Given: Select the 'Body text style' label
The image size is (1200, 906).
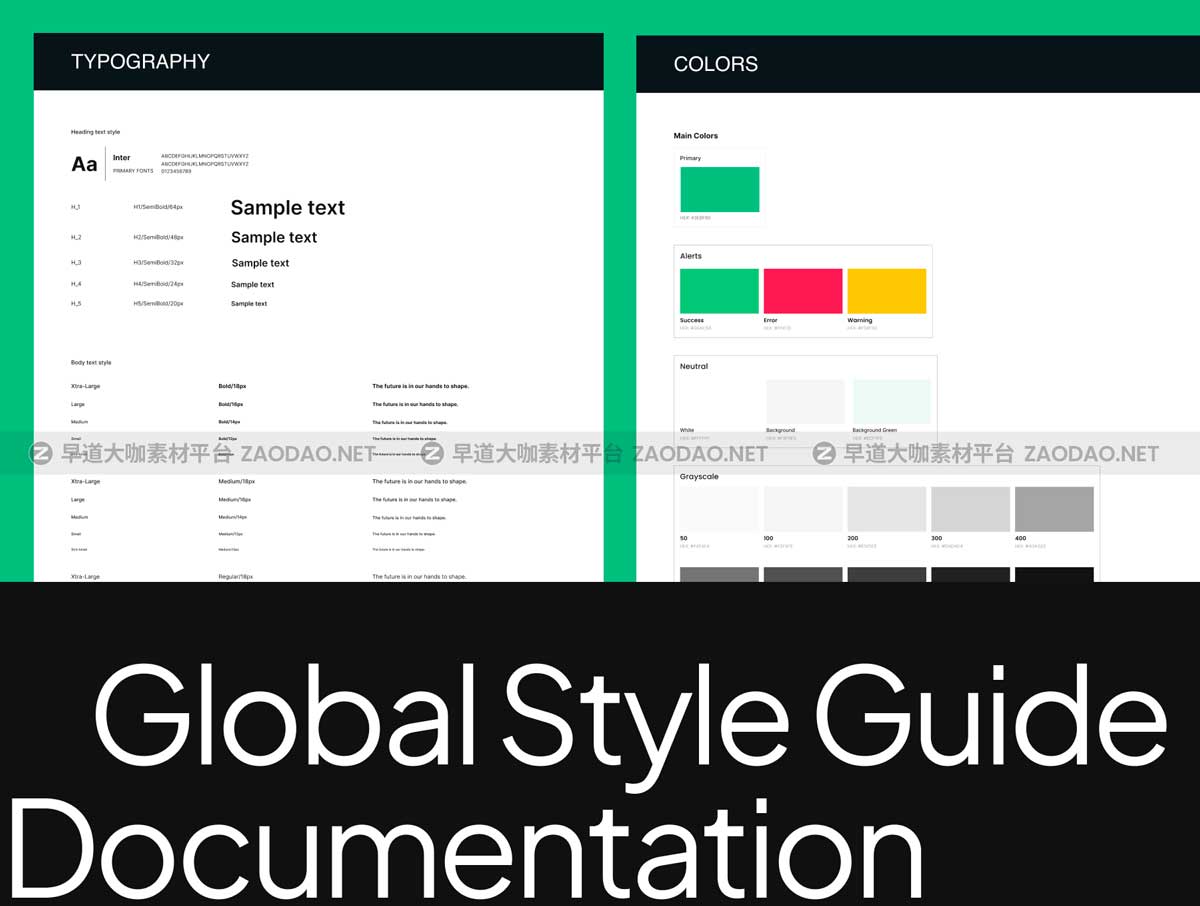Looking at the screenshot, I should [91, 363].
